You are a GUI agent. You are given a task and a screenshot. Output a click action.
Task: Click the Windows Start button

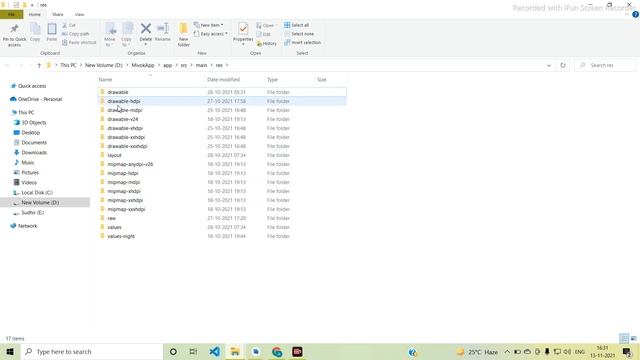click(10, 351)
